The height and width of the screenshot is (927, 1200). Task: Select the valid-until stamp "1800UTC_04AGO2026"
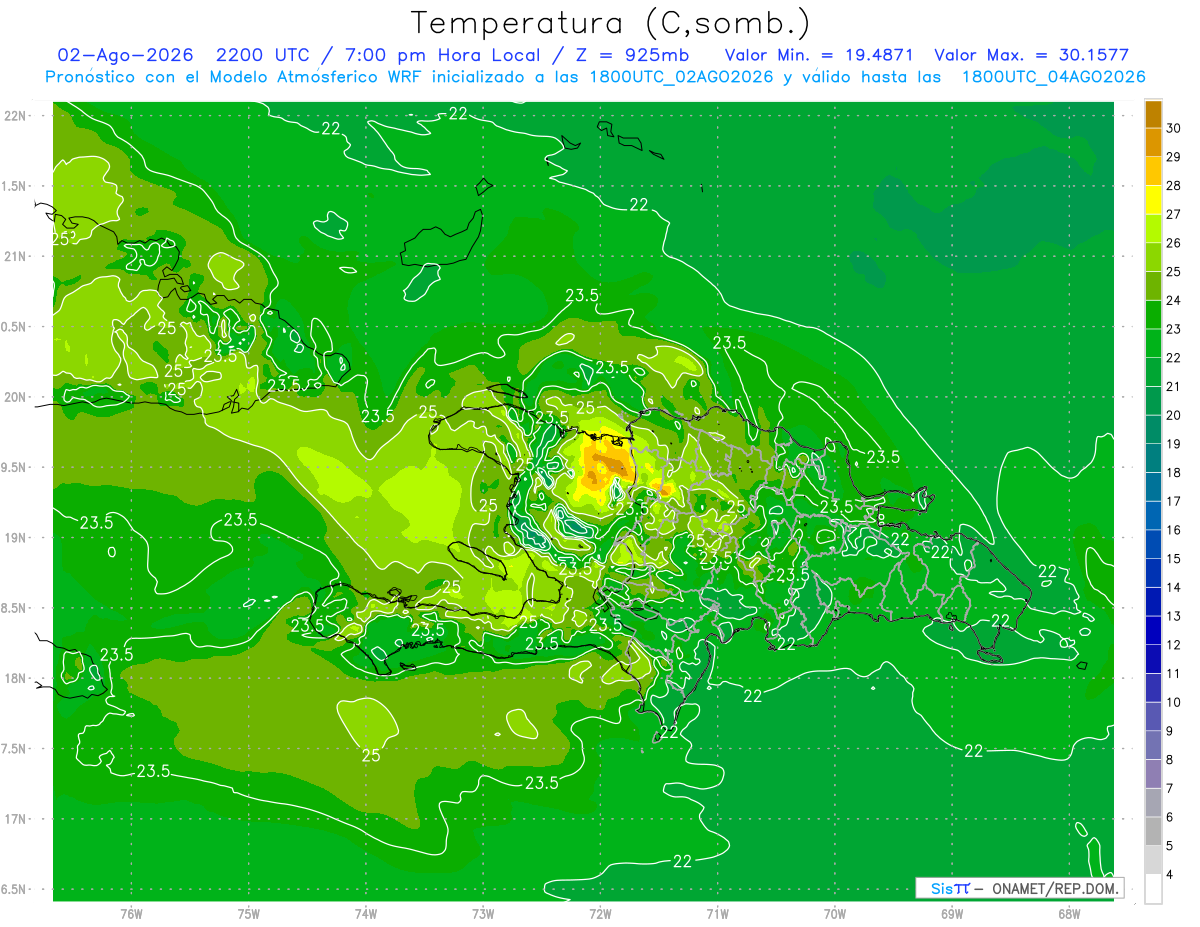[x=1053, y=77]
